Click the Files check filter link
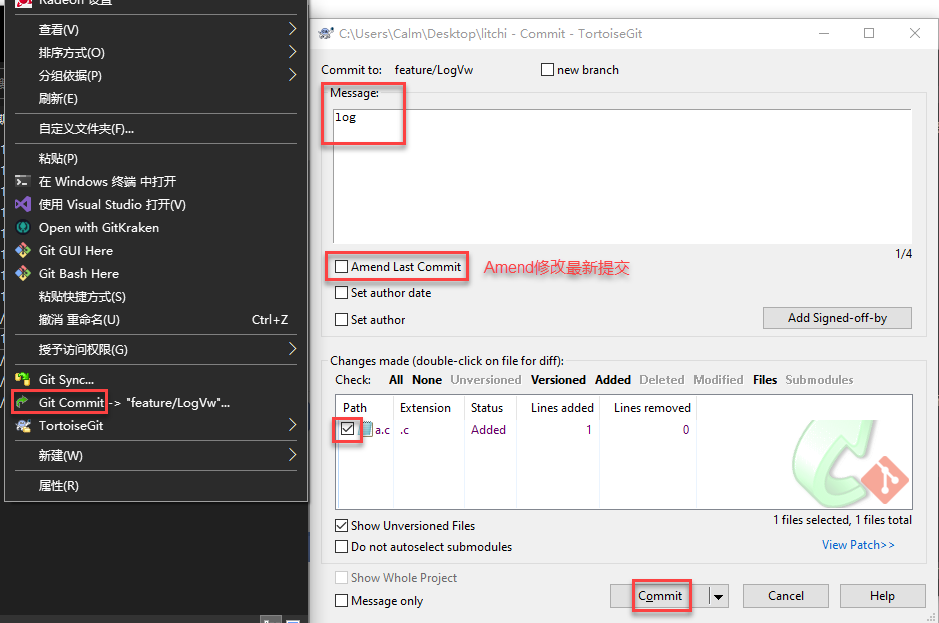The width and height of the screenshot is (939, 623). [765, 380]
